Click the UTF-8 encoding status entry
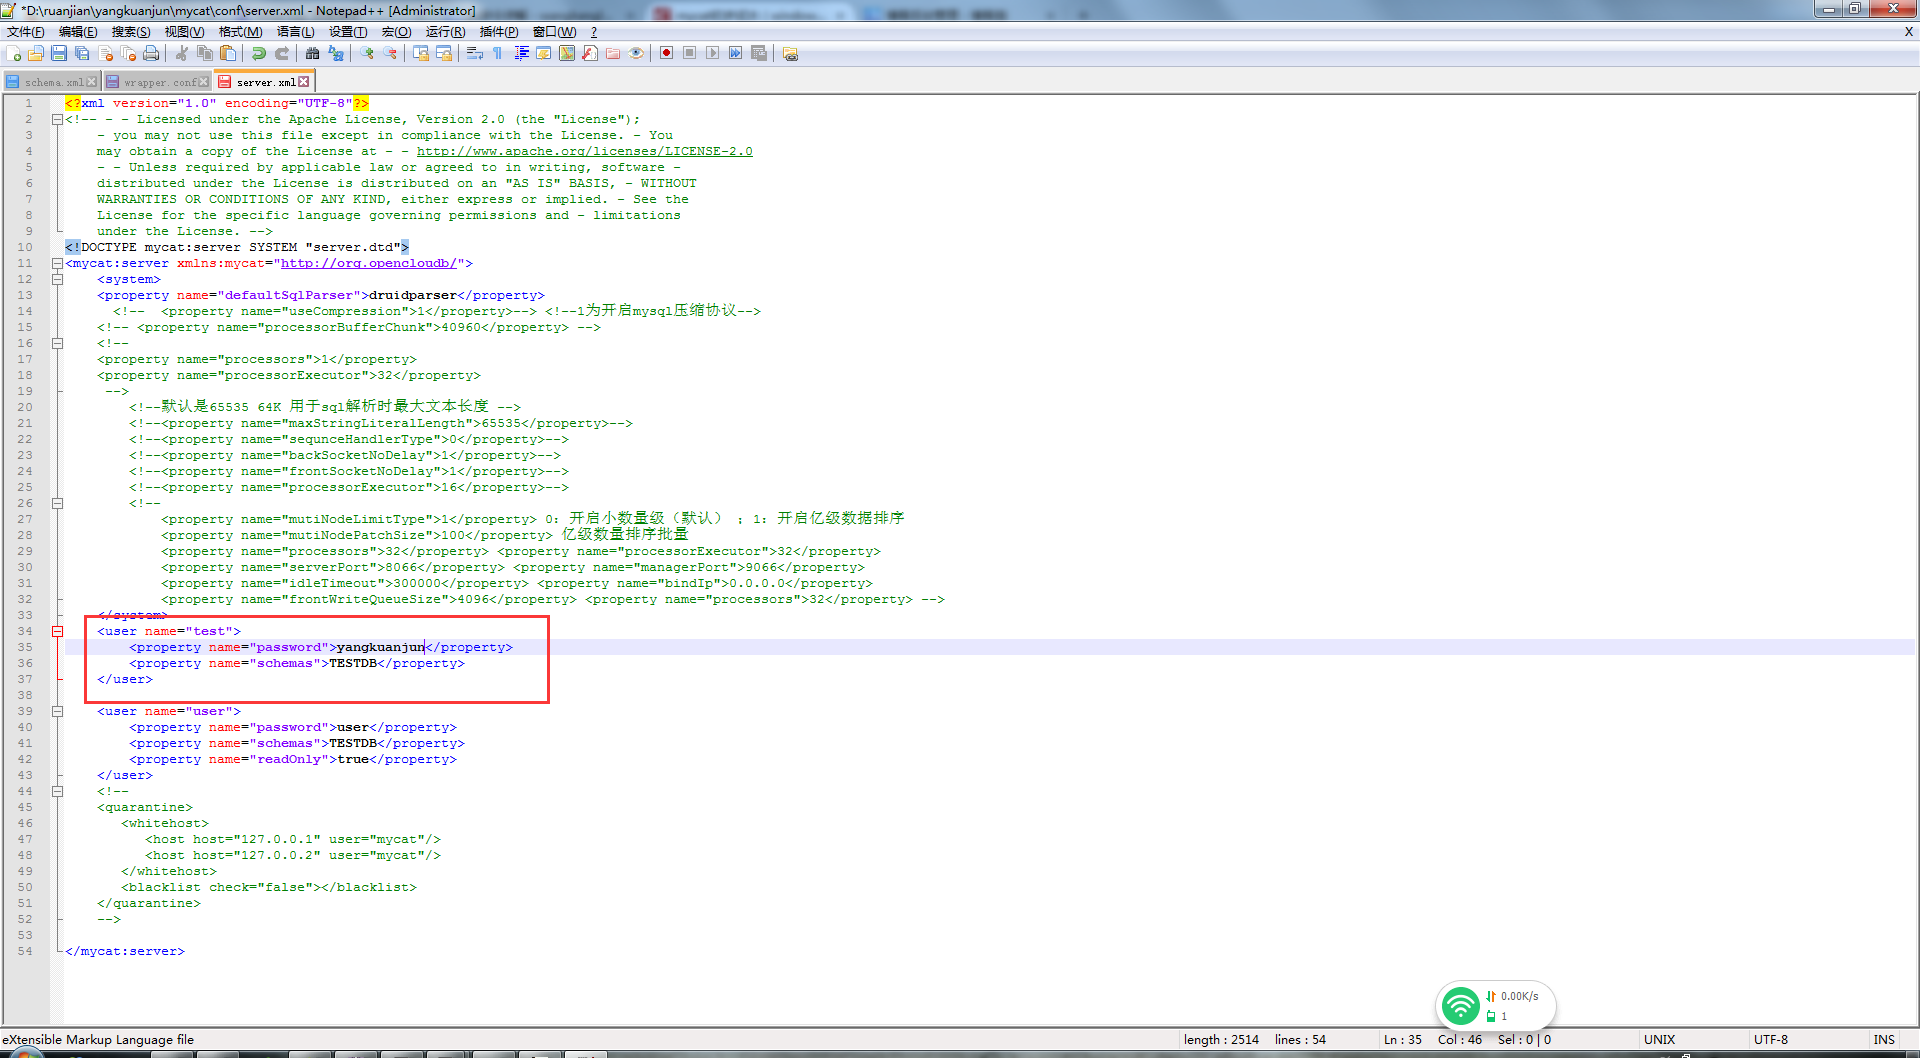The image size is (1920, 1058). pyautogui.click(x=1770, y=1039)
